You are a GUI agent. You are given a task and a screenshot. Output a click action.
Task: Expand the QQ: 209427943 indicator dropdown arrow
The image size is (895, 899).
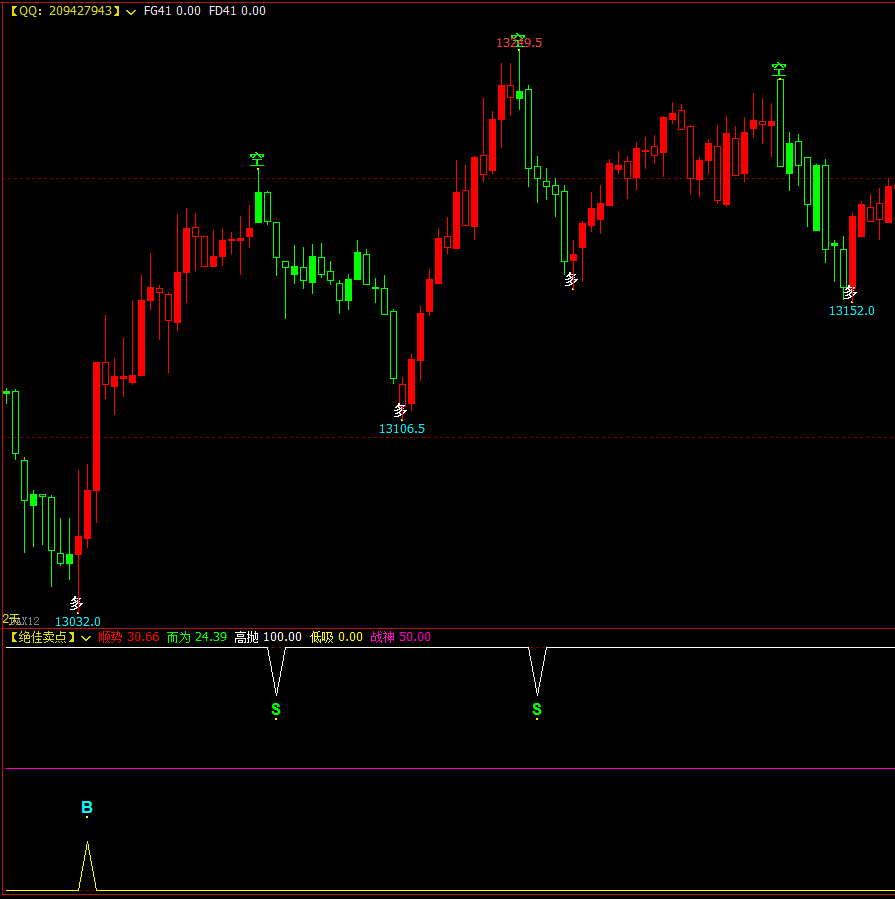(x=131, y=11)
